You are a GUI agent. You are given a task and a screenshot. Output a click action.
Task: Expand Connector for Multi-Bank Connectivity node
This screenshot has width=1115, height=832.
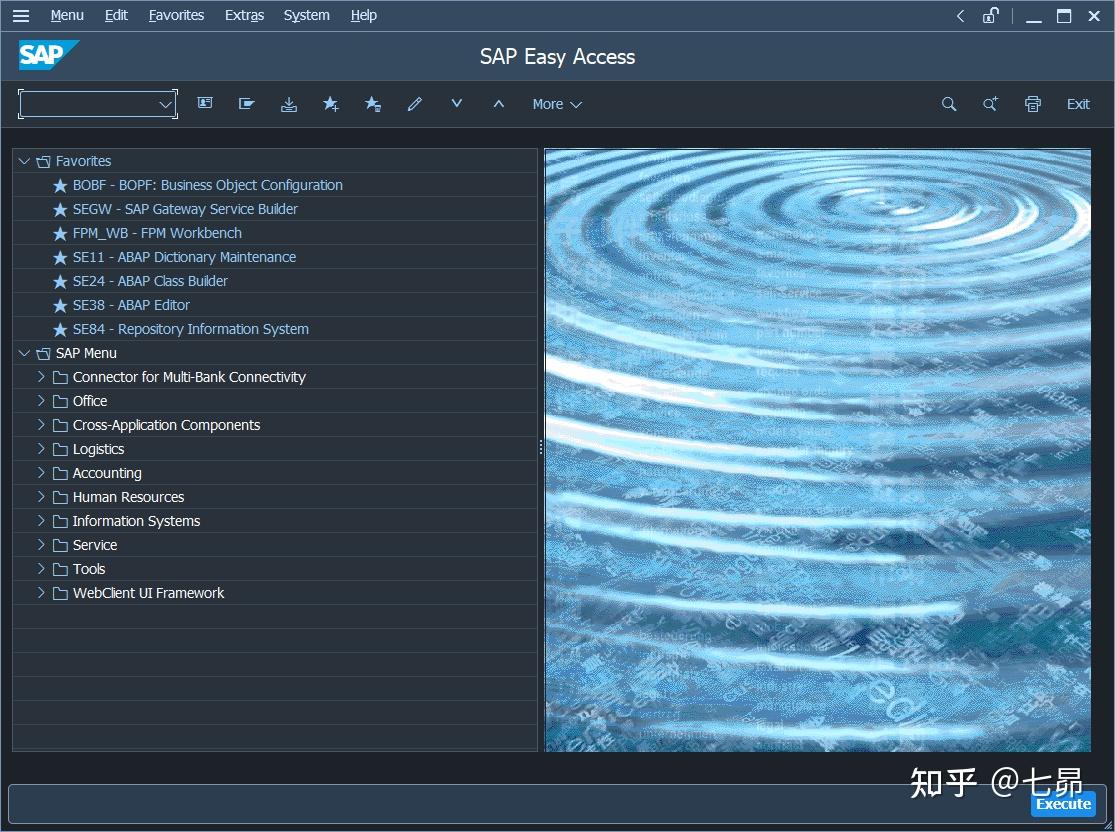click(x=41, y=377)
